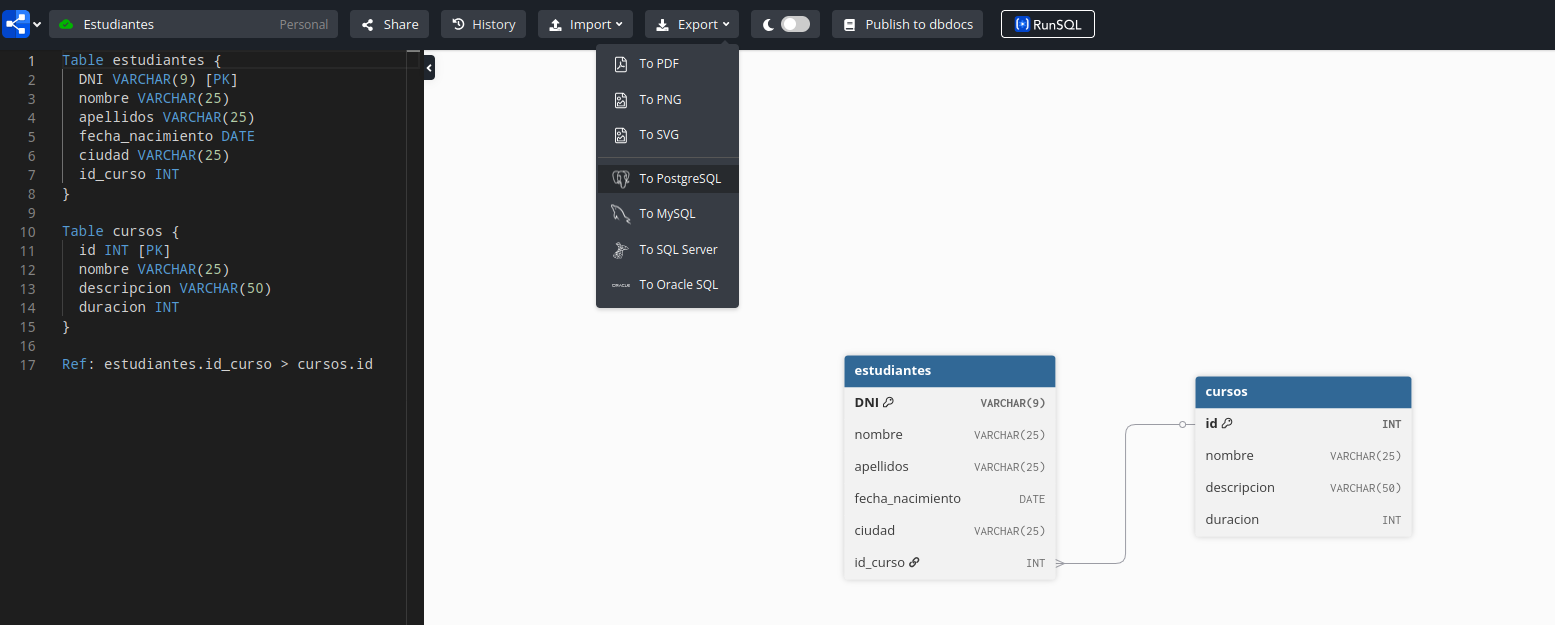Select To SVG export option
Screen dimensions: 1555x625
(659, 135)
